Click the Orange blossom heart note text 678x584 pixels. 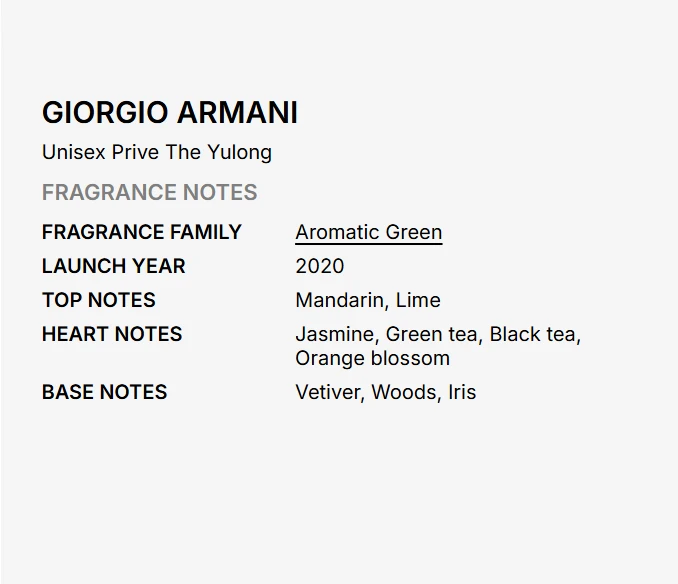372,359
